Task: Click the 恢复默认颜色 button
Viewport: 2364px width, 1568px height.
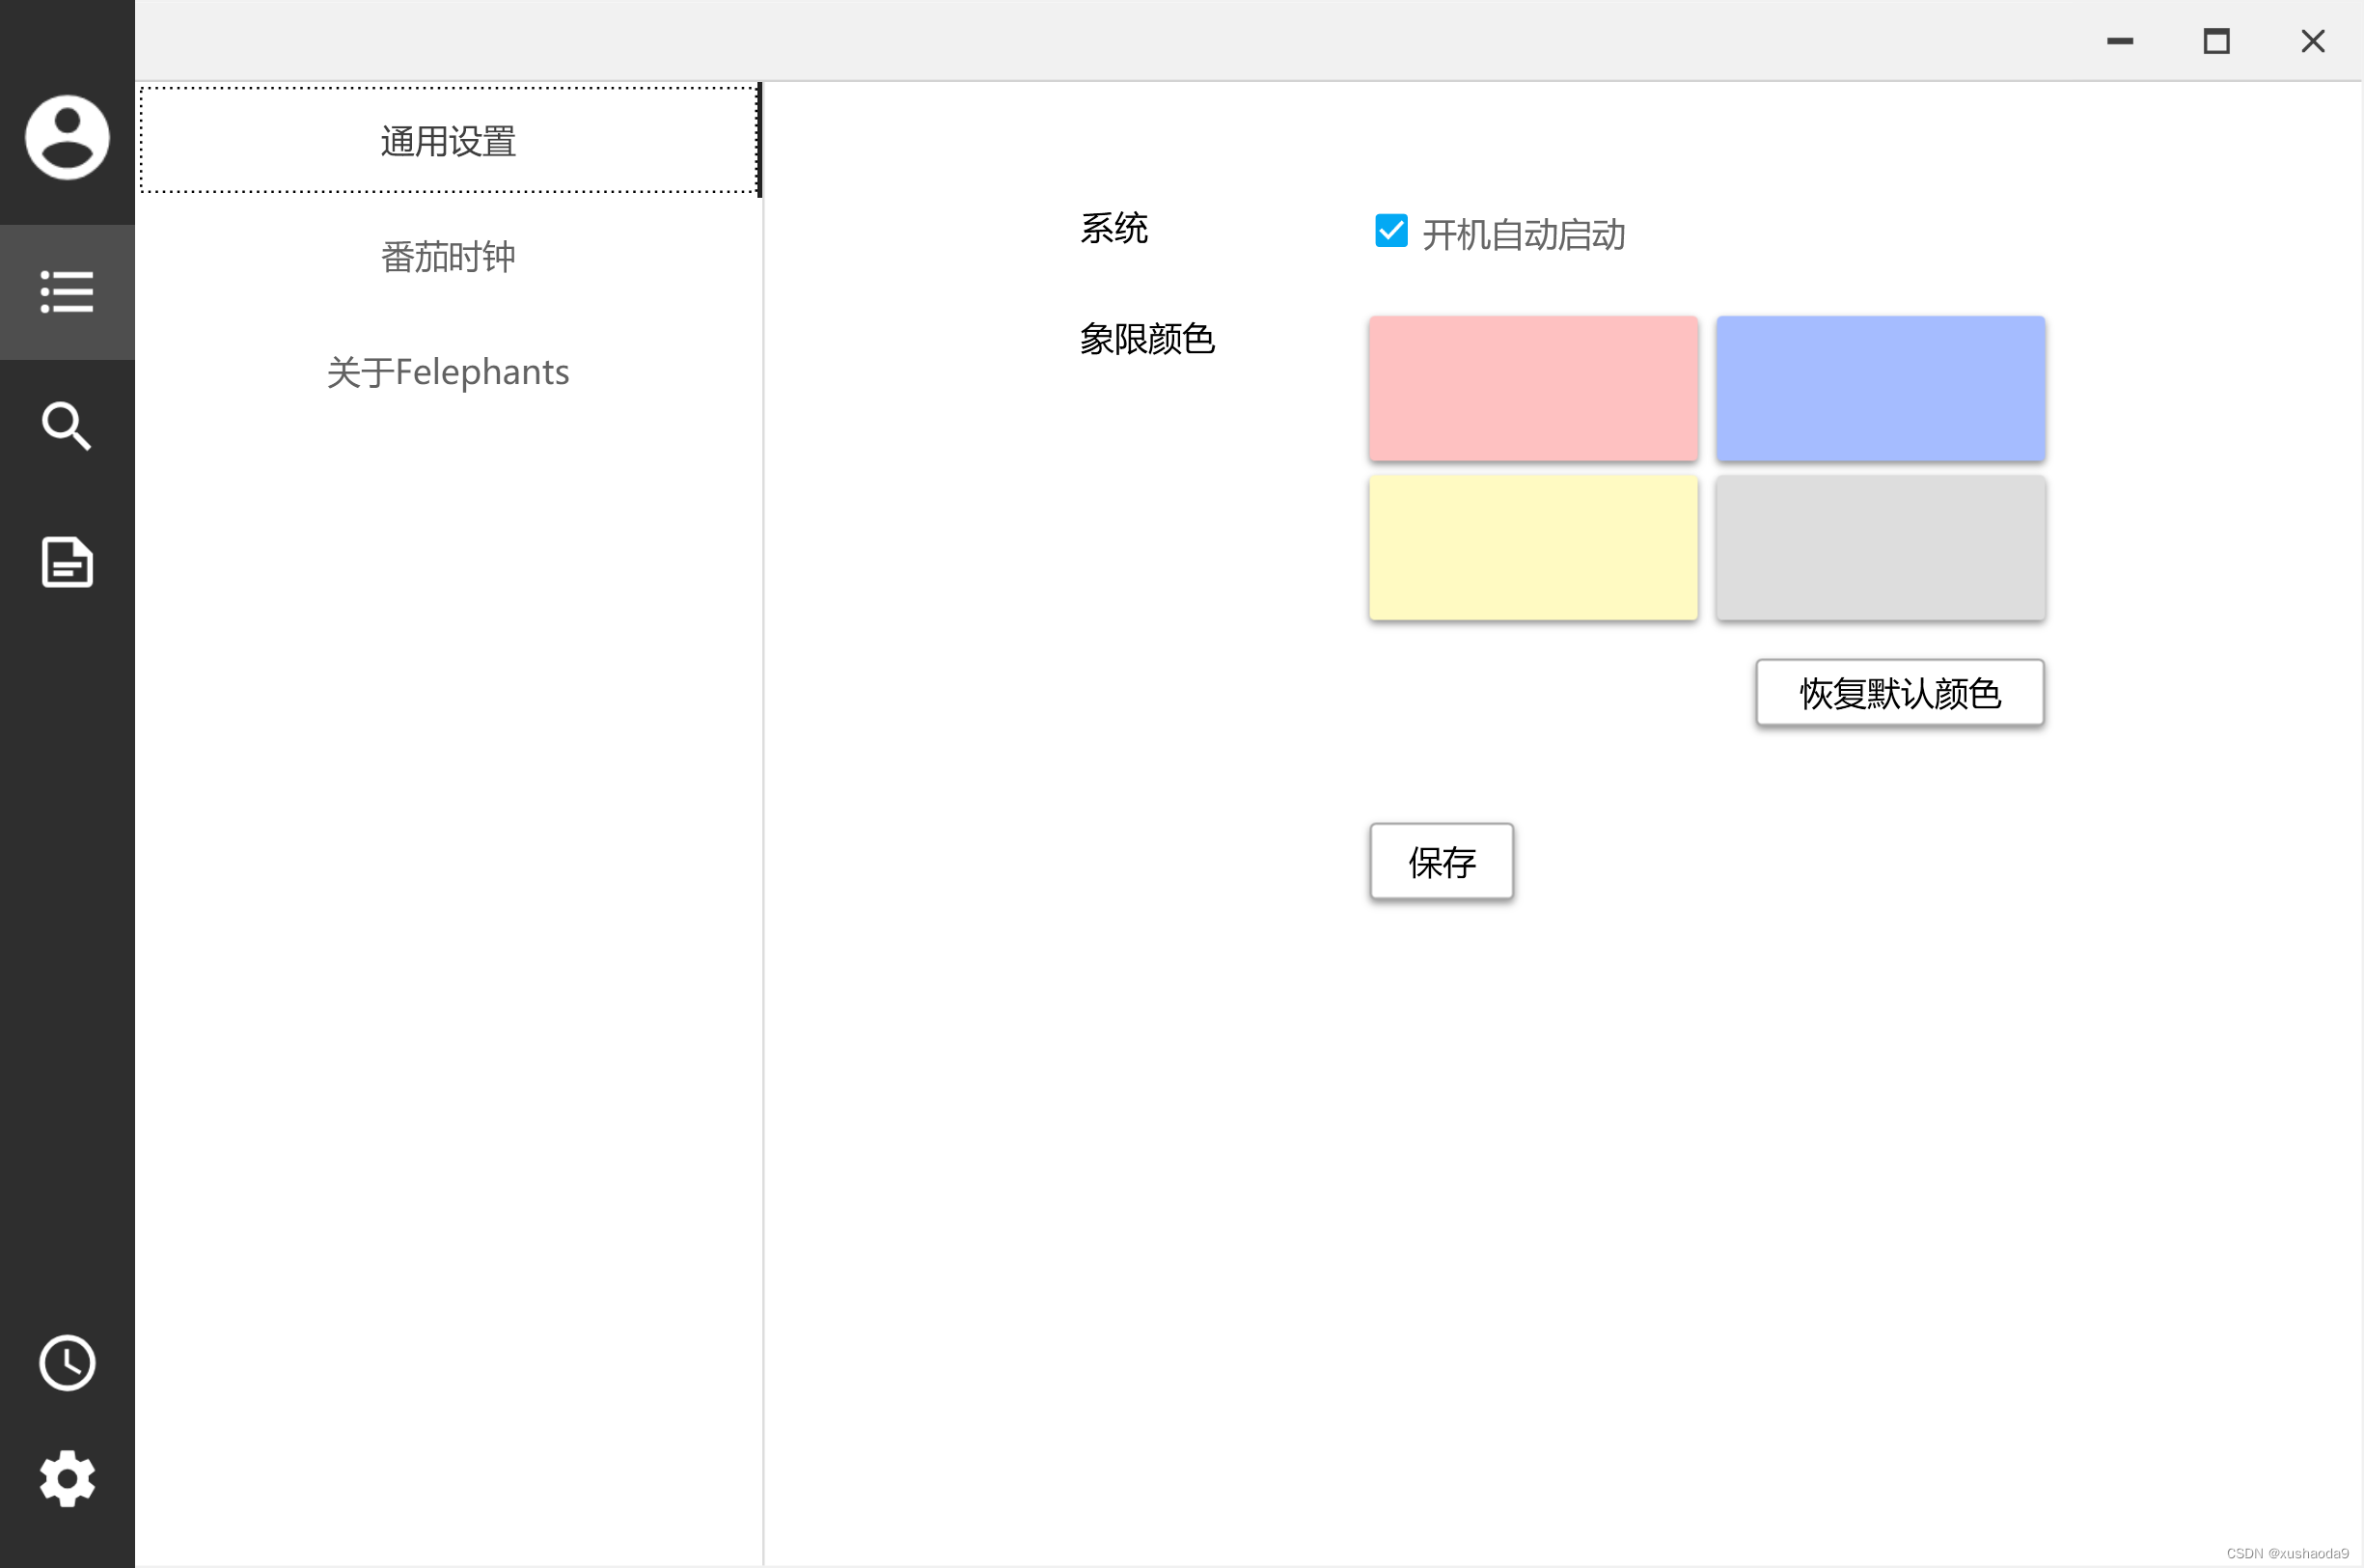Action: pos(1899,693)
